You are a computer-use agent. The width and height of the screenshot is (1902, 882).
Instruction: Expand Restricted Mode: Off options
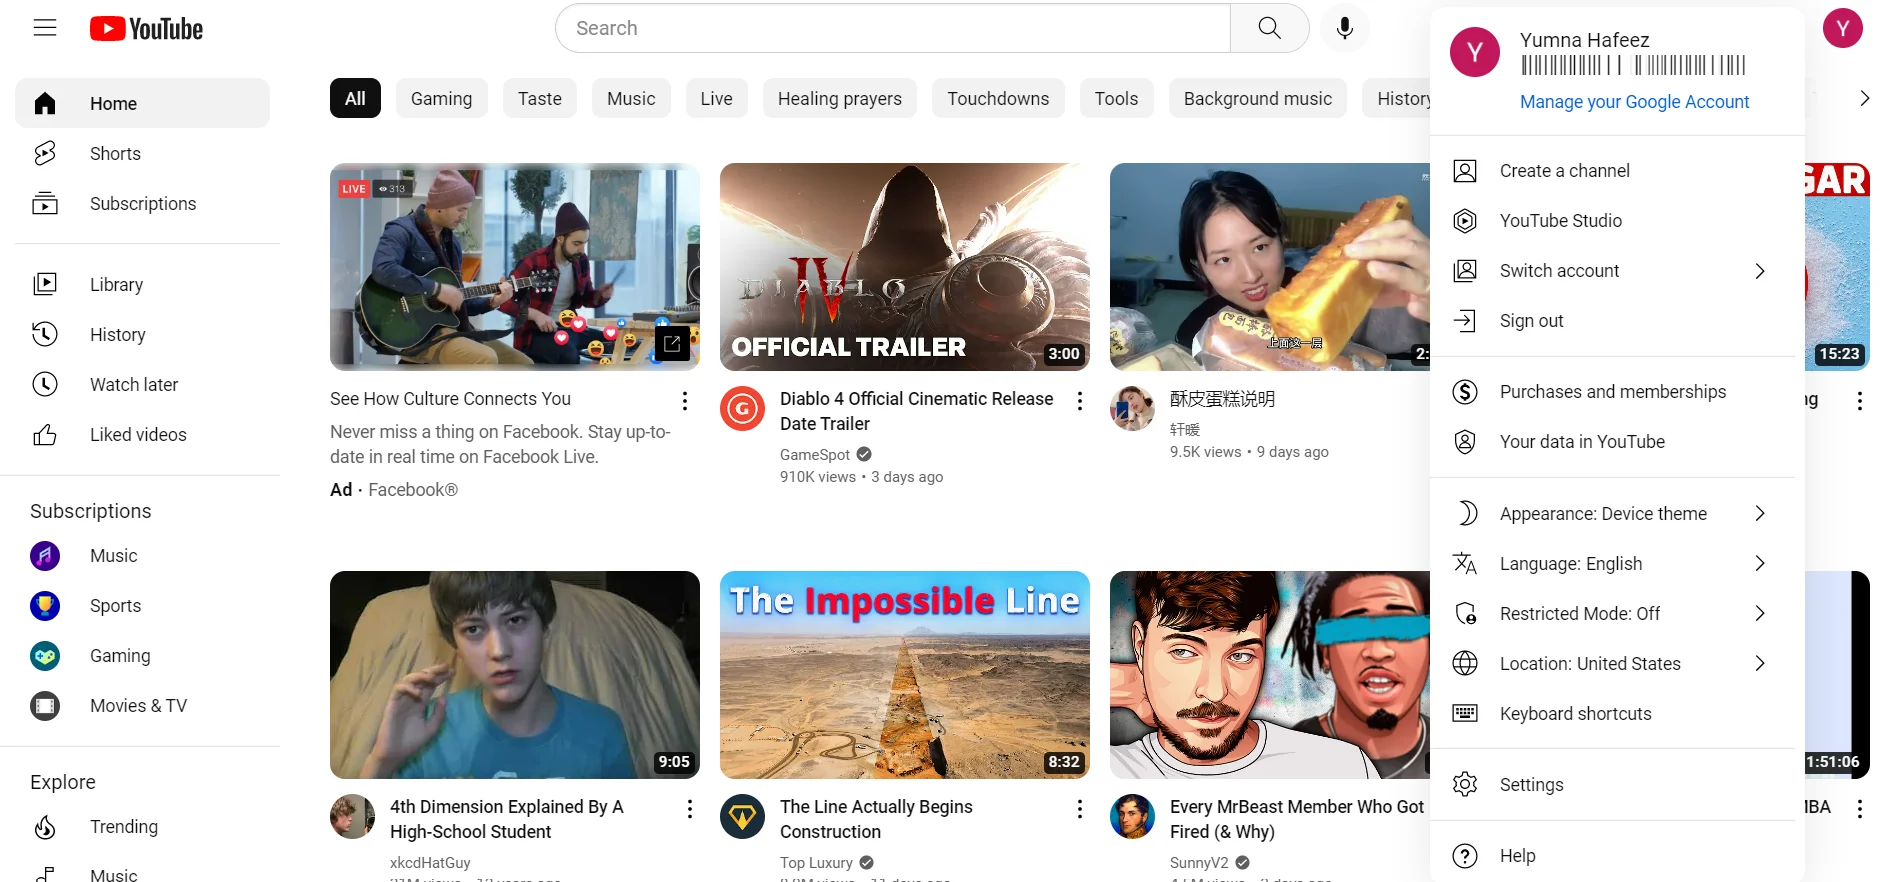click(1612, 613)
